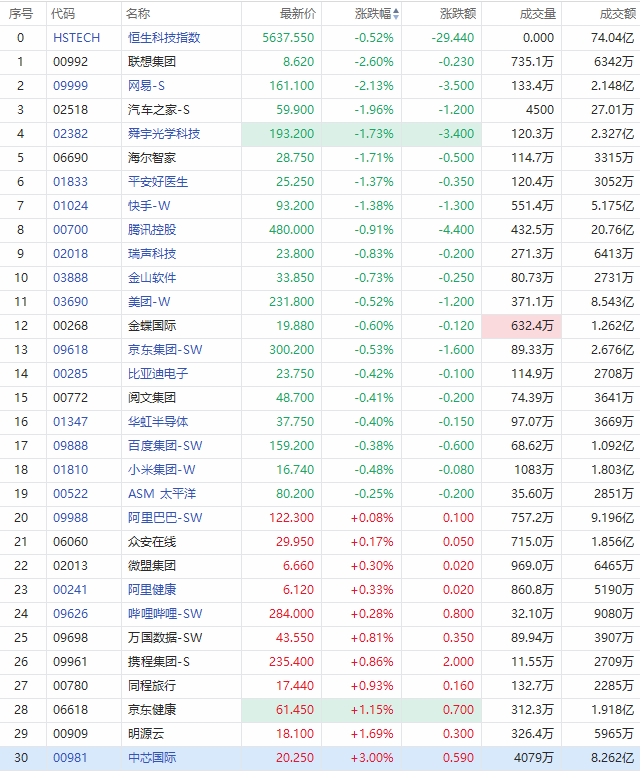Select stock name 阅文集团
This screenshot has width=640, height=774.
[152, 398]
